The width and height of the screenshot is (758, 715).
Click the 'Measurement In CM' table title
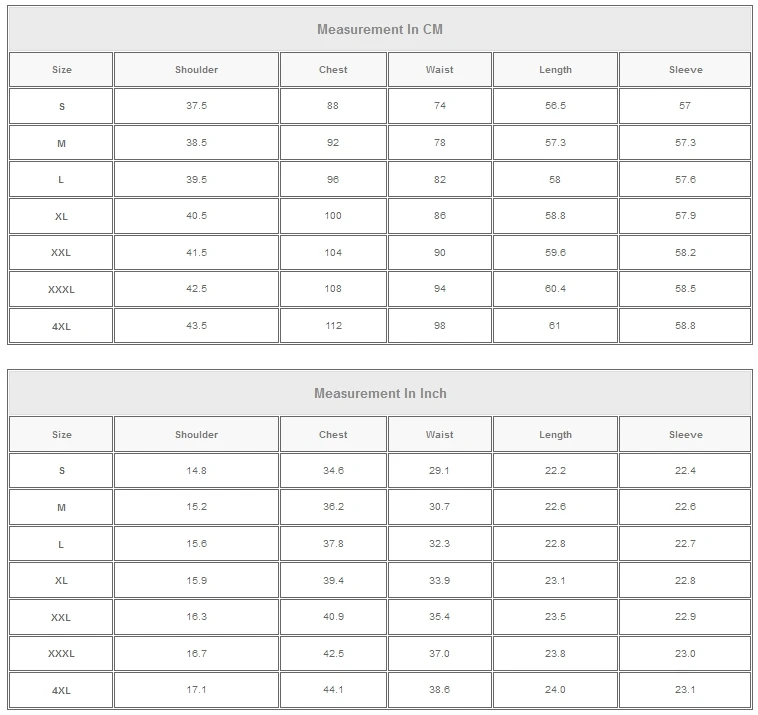[x=379, y=29]
